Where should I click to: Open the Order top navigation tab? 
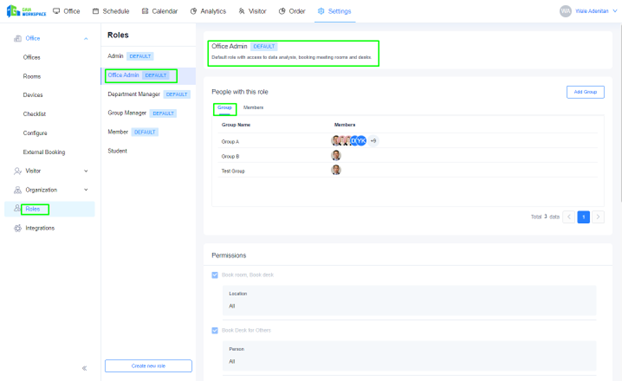tap(292, 11)
